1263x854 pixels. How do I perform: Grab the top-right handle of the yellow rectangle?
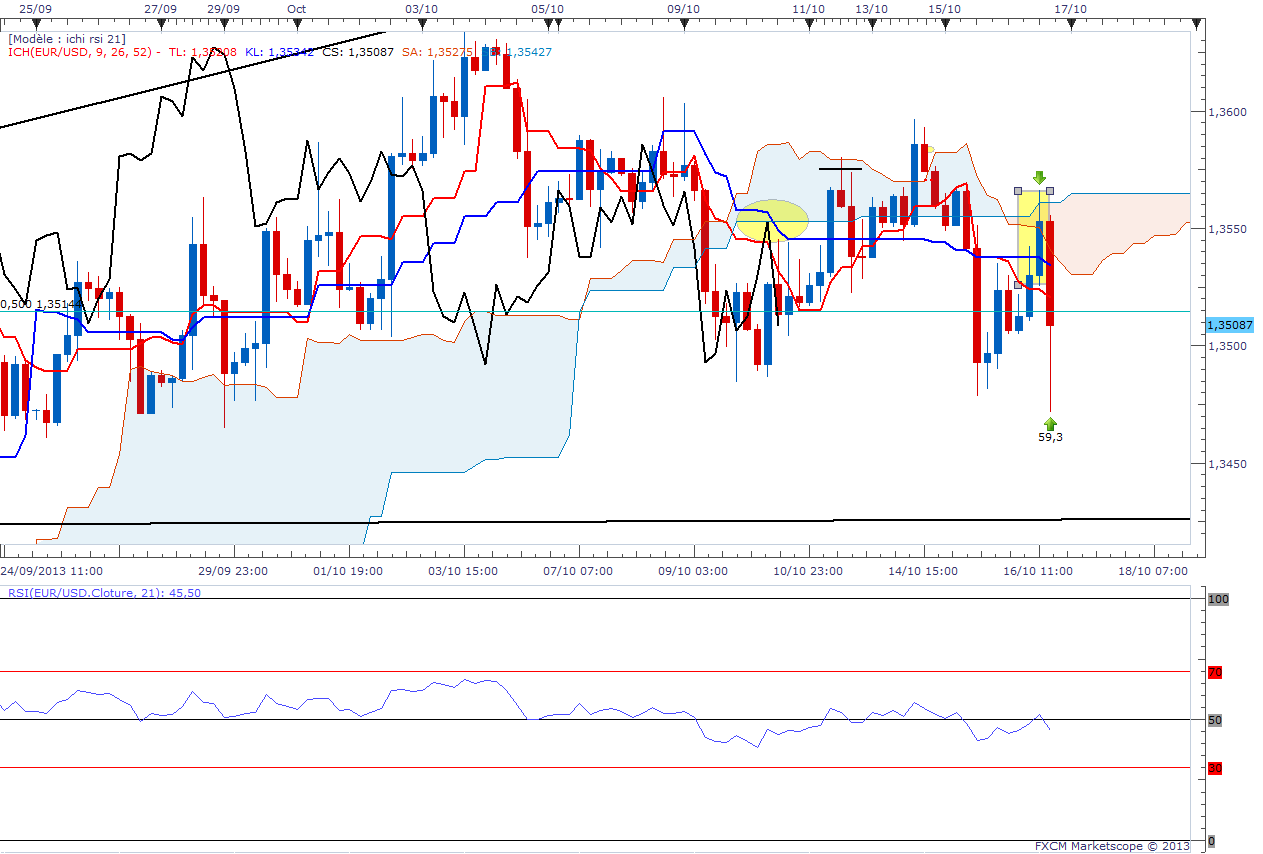click(x=1049, y=190)
